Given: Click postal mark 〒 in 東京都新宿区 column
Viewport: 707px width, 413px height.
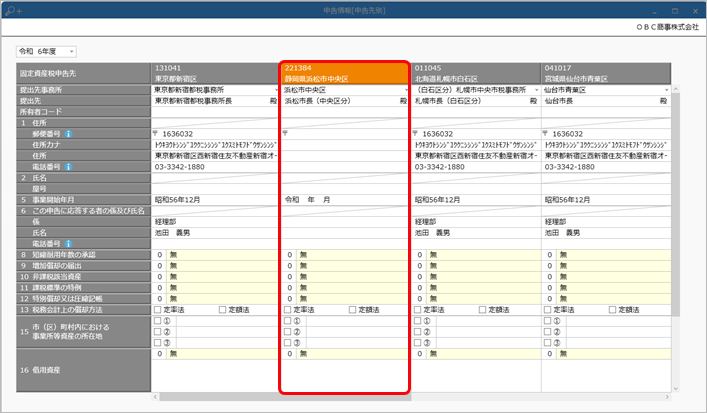Looking at the screenshot, I should point(155,133).
